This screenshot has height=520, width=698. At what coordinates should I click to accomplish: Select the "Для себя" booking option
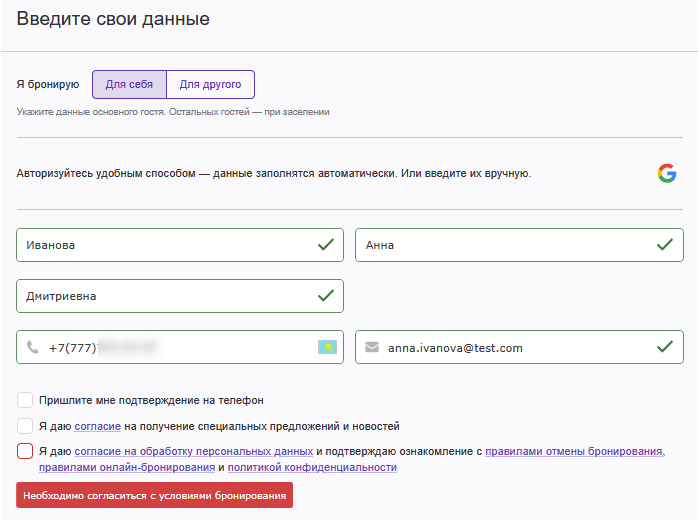click(129, 84)
